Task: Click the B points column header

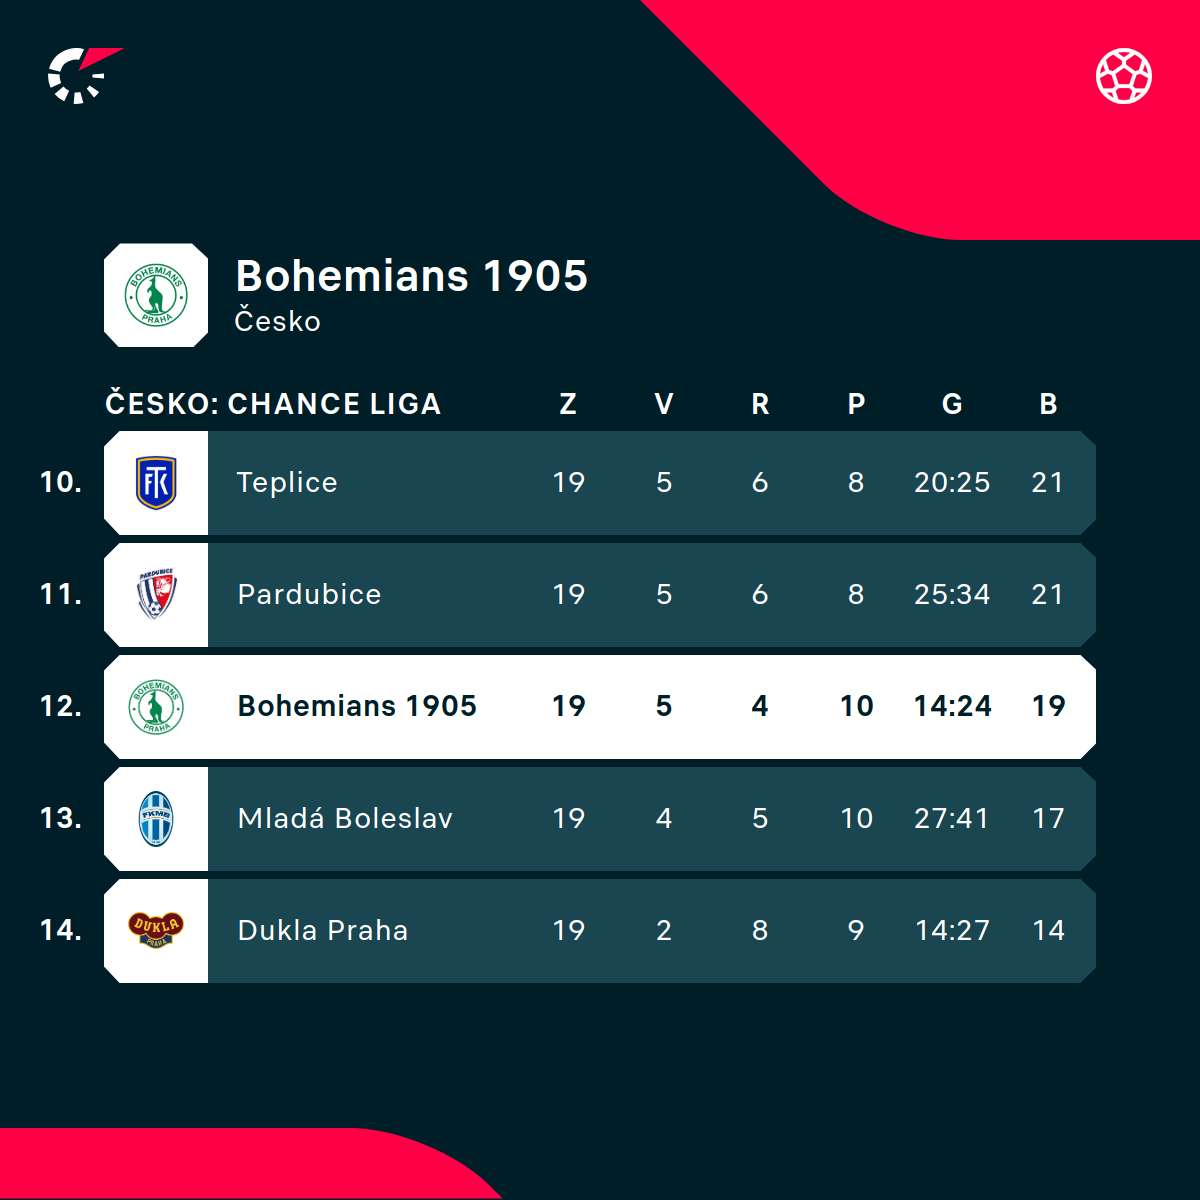Action: pyautogui.click(x=1048, y=404)
